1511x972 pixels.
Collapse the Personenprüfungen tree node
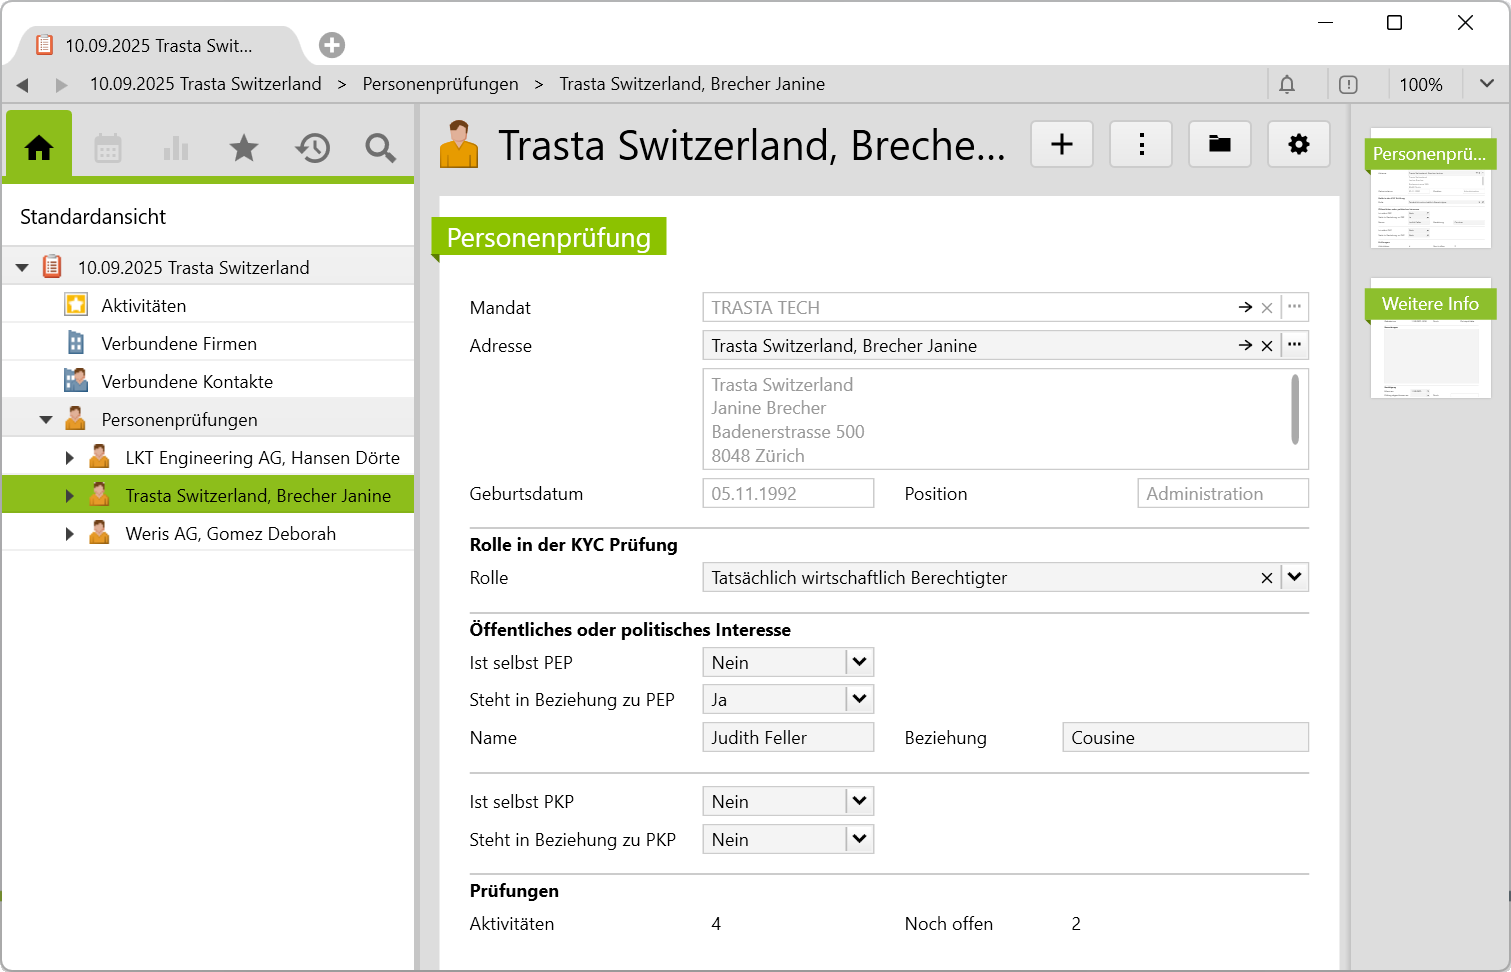point(46,420)
